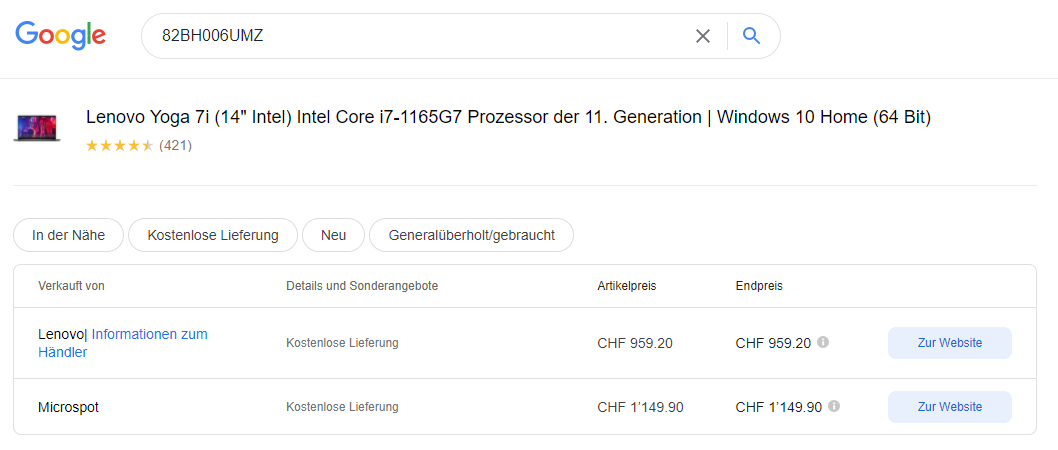Visit Microspot using "Zur Website" button
The height and width of the screenshot is (450, 1058).
pos(949,407)
